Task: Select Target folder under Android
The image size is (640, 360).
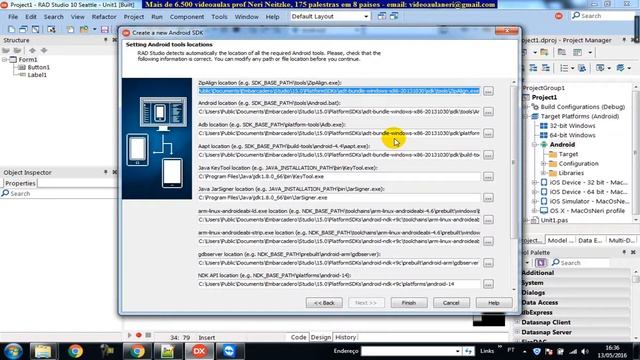Action: [568, 154]
